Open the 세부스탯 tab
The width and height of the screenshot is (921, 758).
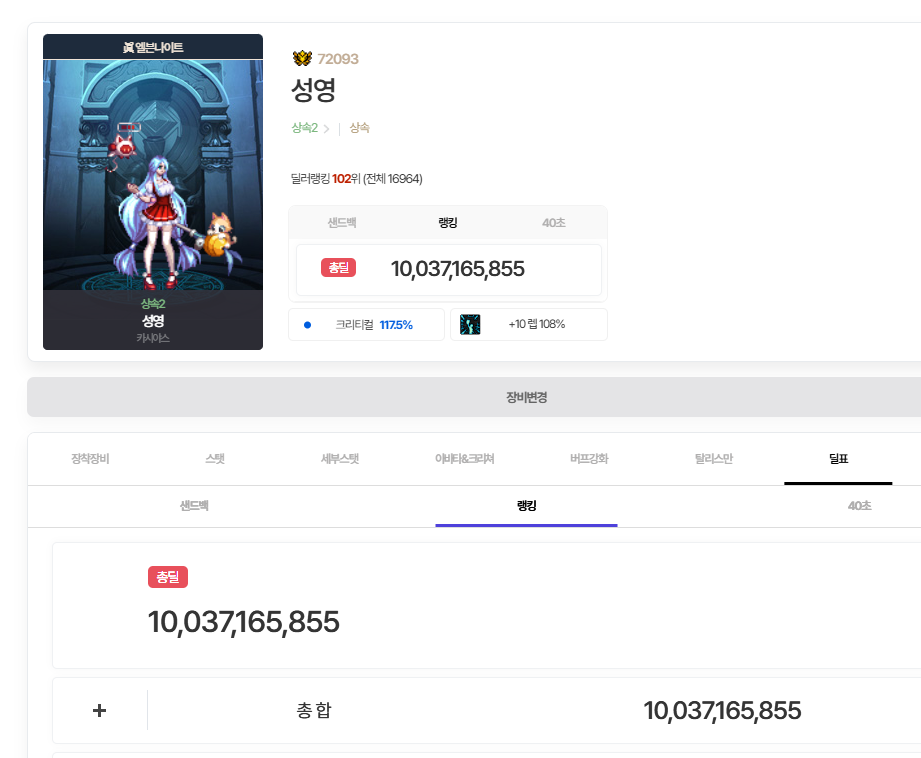tap(340, 459)
